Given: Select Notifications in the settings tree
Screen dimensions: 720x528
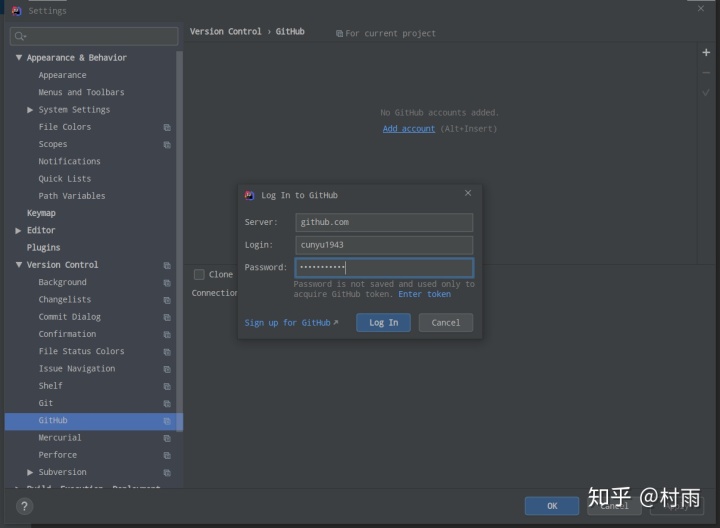Looking at the screenshot, I should point(69,161).
